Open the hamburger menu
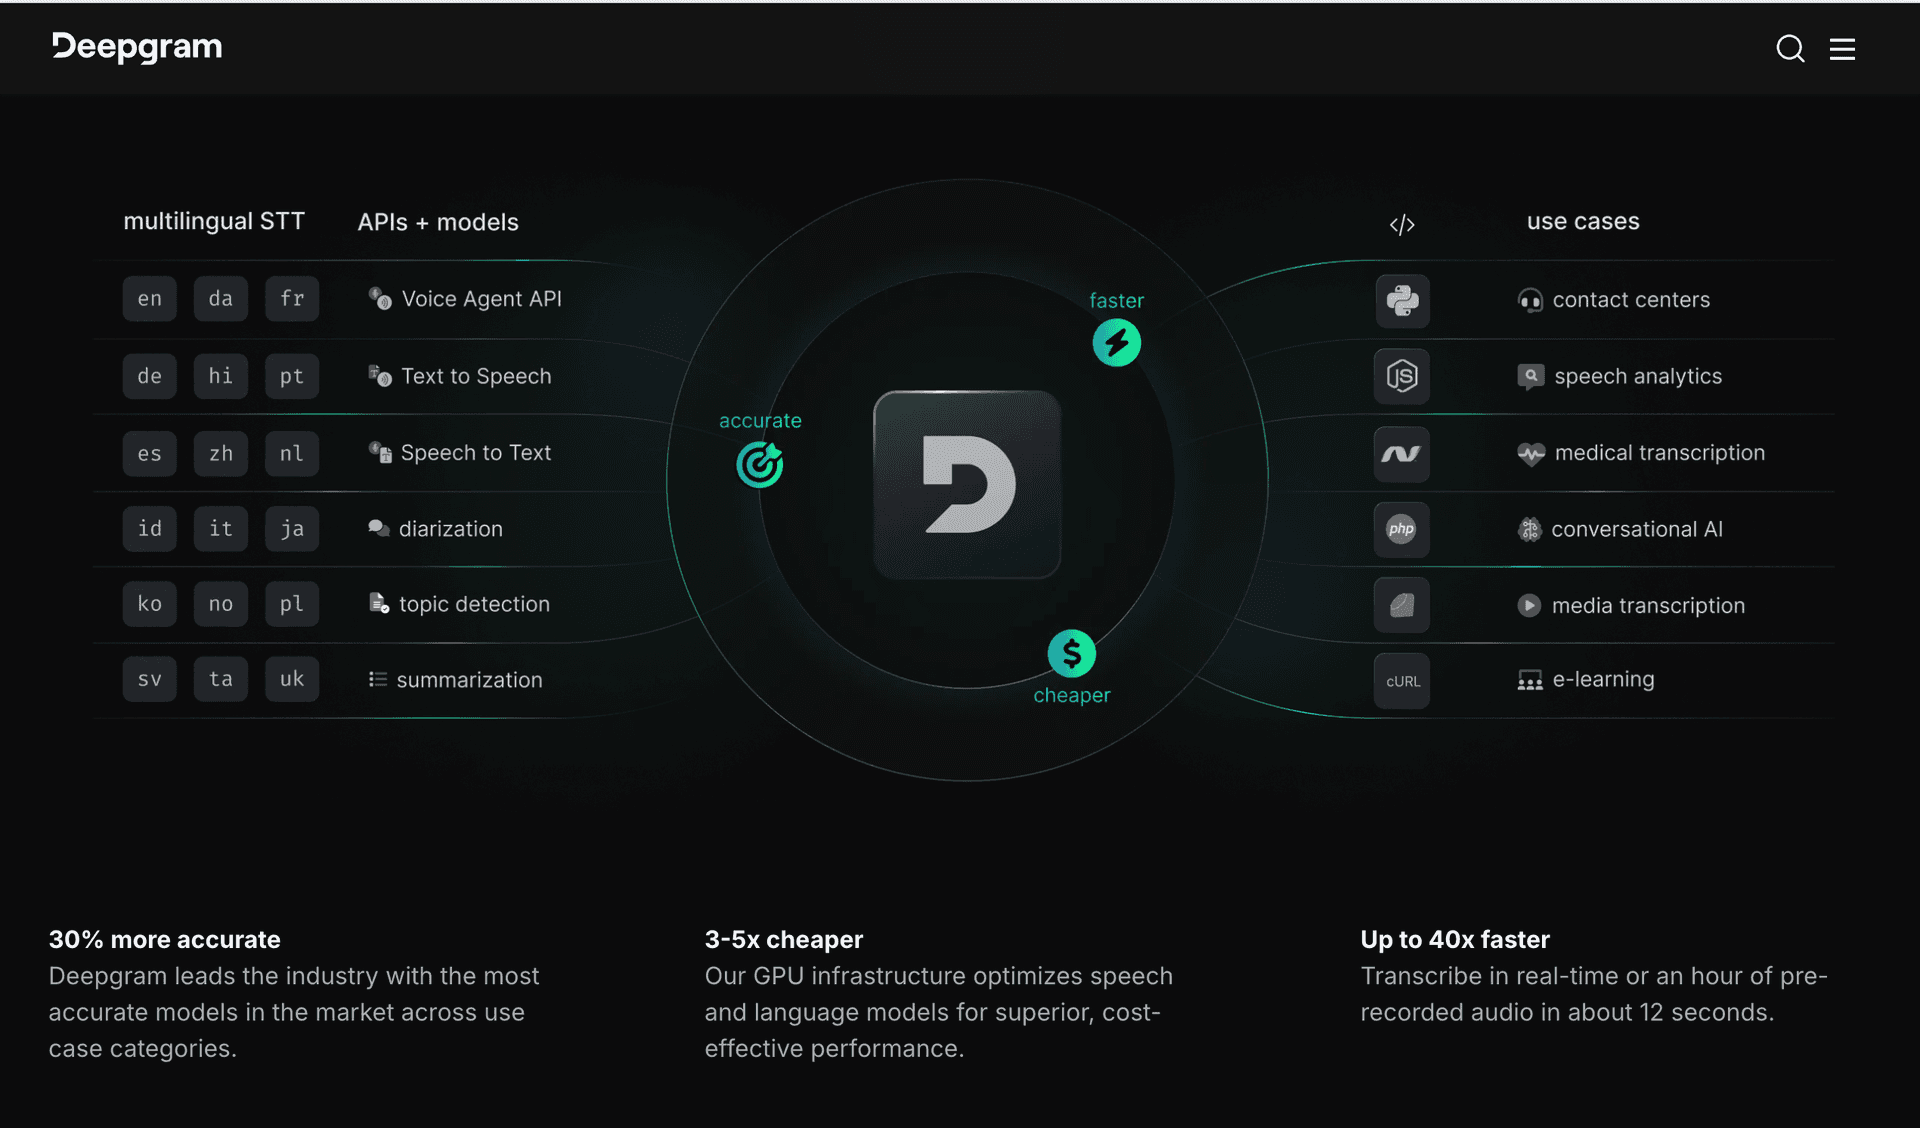This screenshot has height=1128, width=1920. 1842,49
